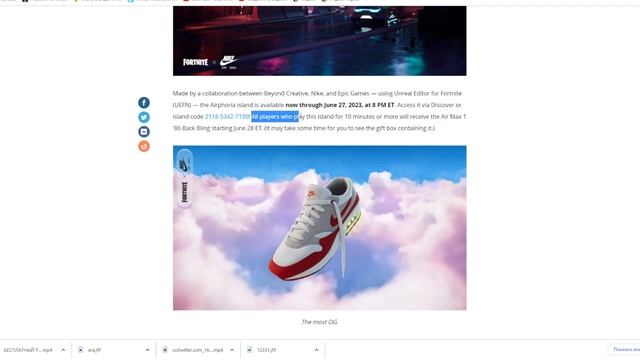Click text "'86 Back Bling starting June 28"
The height and width of the screenshot is (360, 640).
pos(213,128)
